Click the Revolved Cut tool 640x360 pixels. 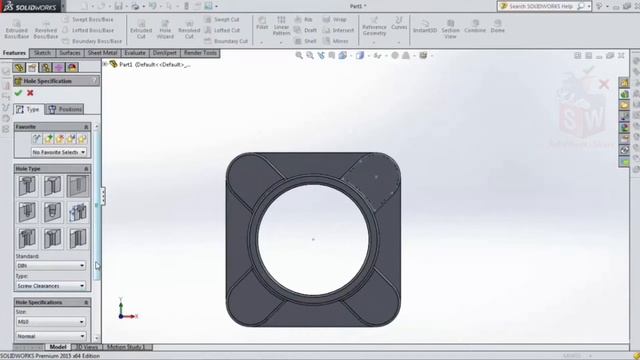(189, 29)
